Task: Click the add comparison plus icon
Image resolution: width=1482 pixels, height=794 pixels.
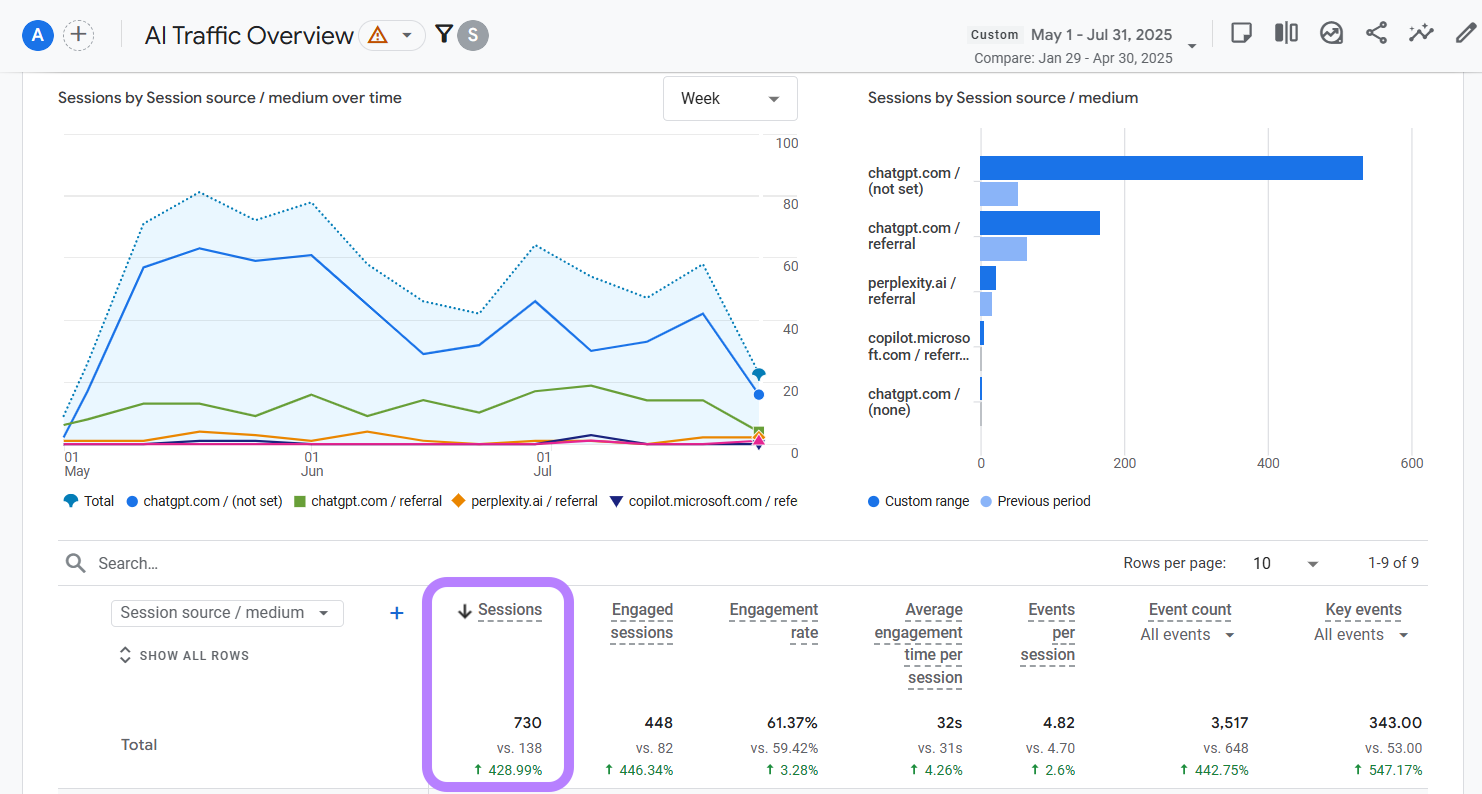Action: [x=78, y=35]
